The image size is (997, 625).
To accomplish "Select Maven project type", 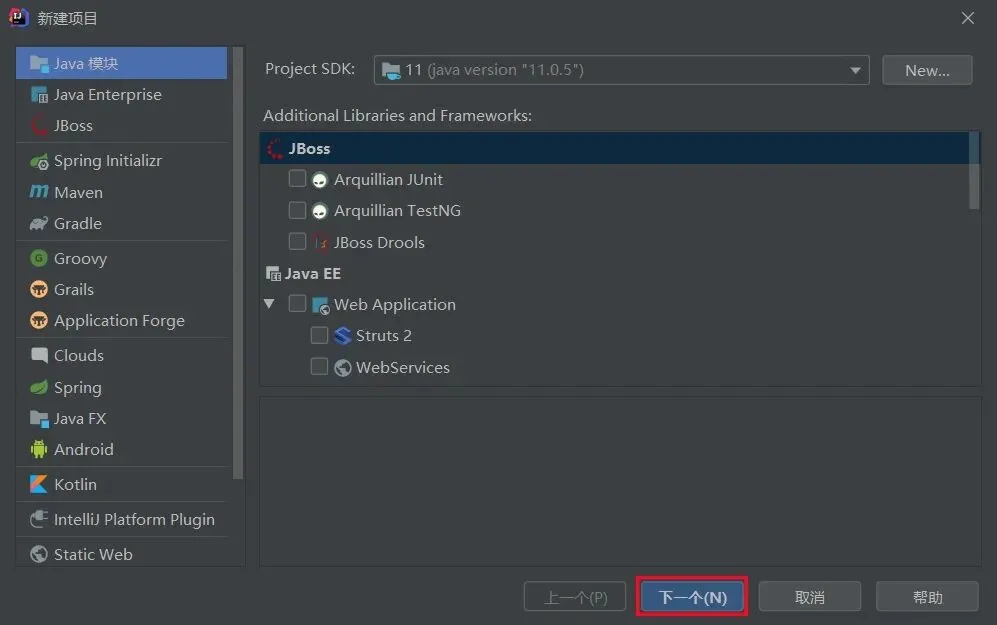I will pos(121,192).
